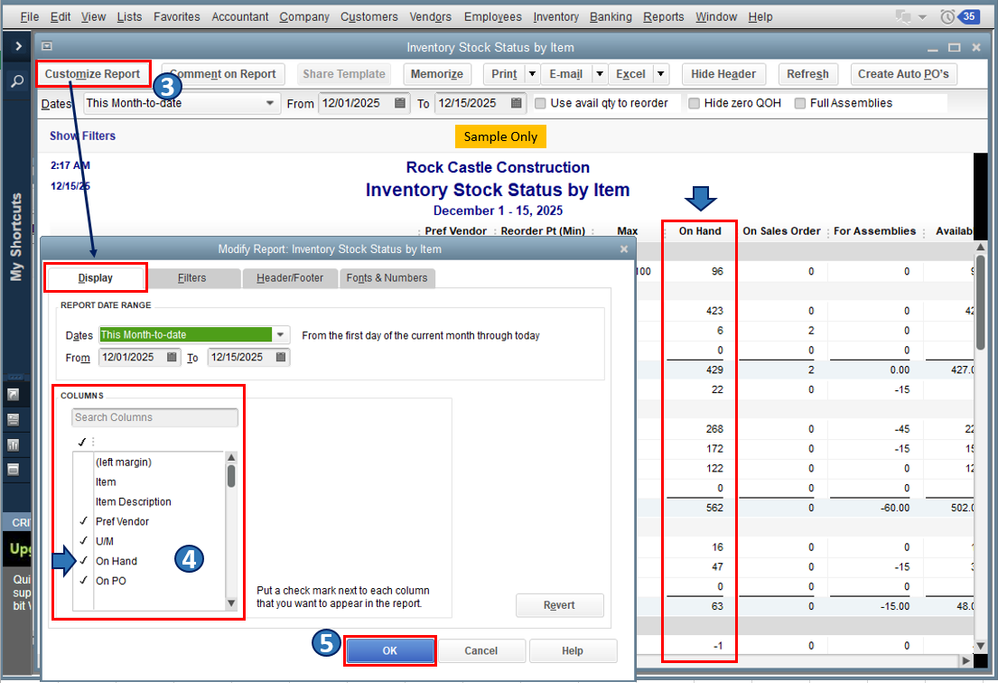The width and height of the screenshot is (998, 683).
Task: Switch to the Fonts & Numbers tab
Action: [387, 278]
